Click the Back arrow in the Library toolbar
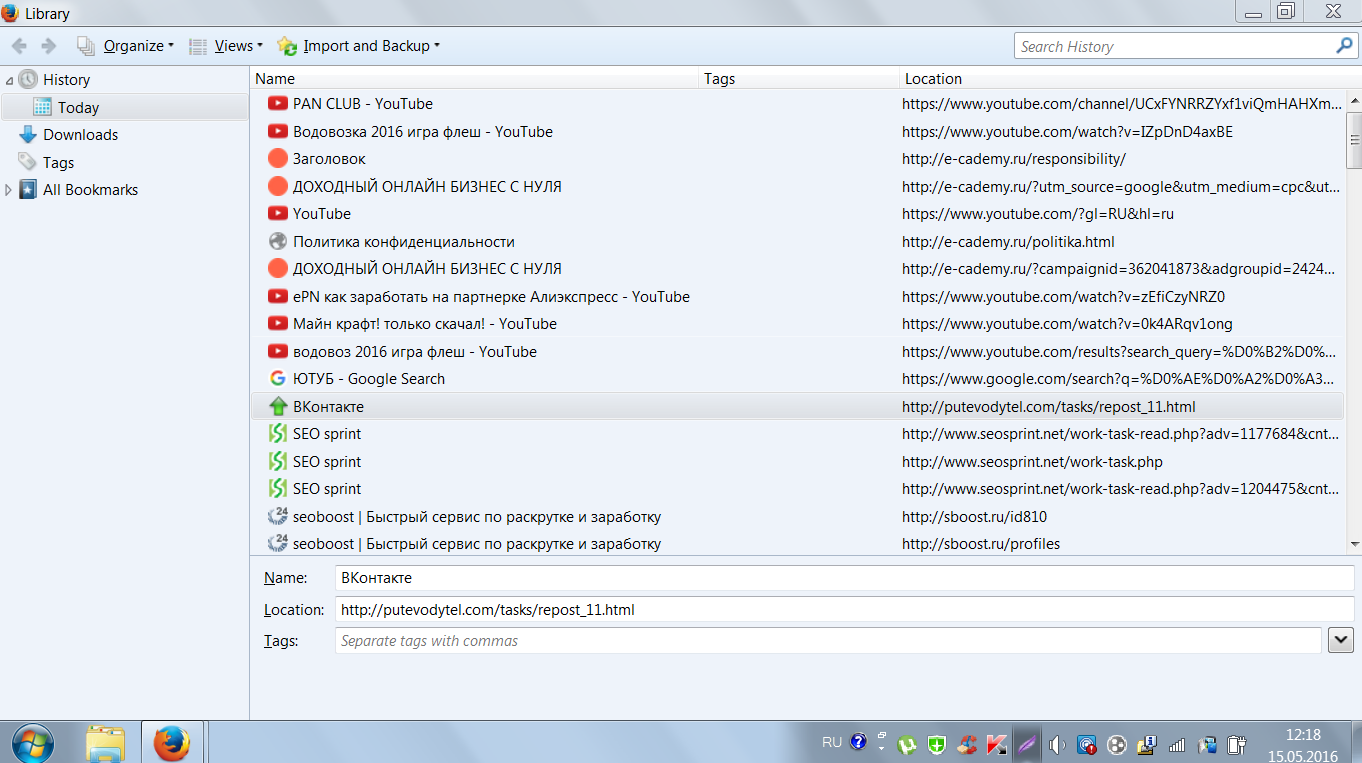This screenshot has height=763, width=1362. (x=19, y=46)
